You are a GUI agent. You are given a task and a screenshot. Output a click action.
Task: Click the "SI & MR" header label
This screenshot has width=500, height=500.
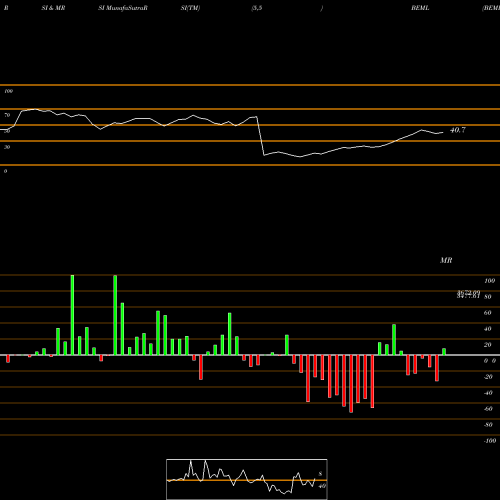[x=53, y=8]
